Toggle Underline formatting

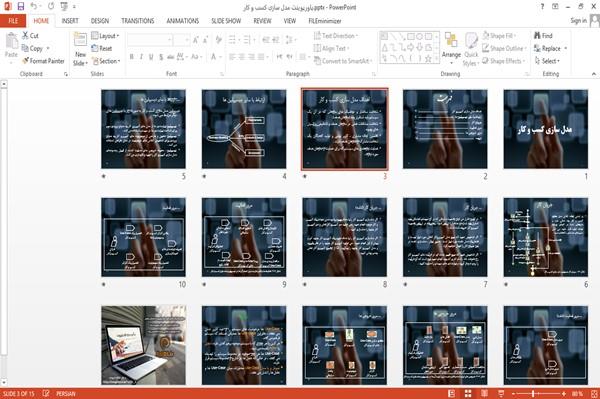tap(151, 57)
